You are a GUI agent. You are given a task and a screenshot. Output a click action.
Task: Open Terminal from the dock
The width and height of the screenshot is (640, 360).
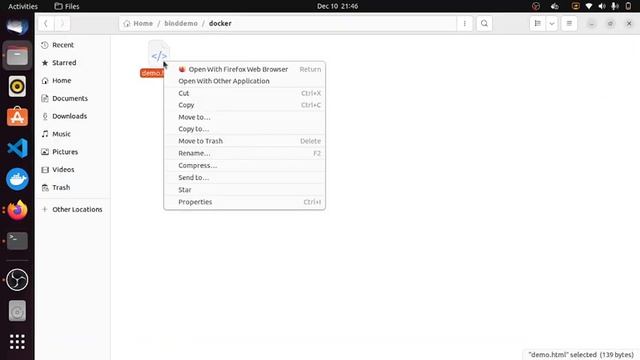tap(17, 241)
